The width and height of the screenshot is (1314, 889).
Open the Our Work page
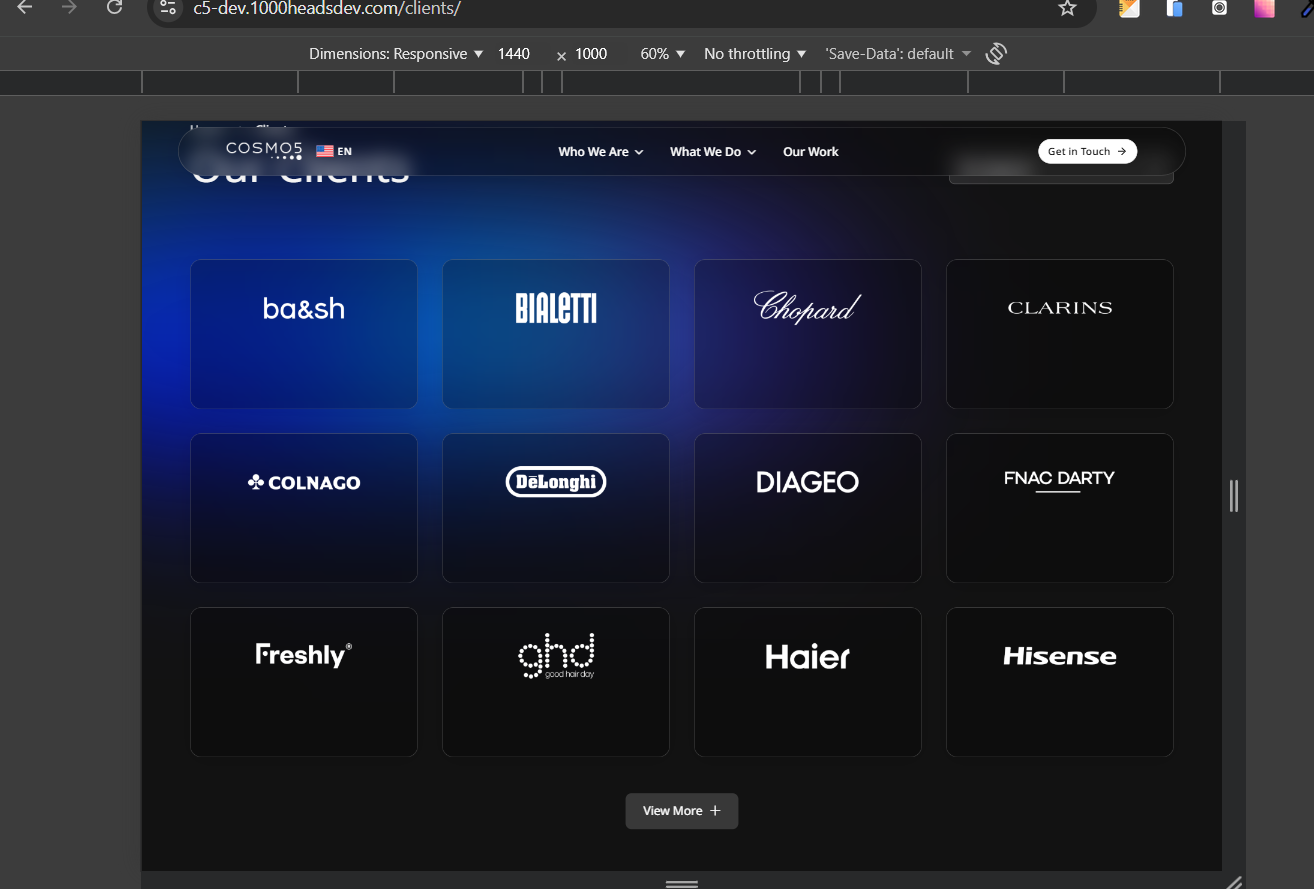click(x=811, y=152)
